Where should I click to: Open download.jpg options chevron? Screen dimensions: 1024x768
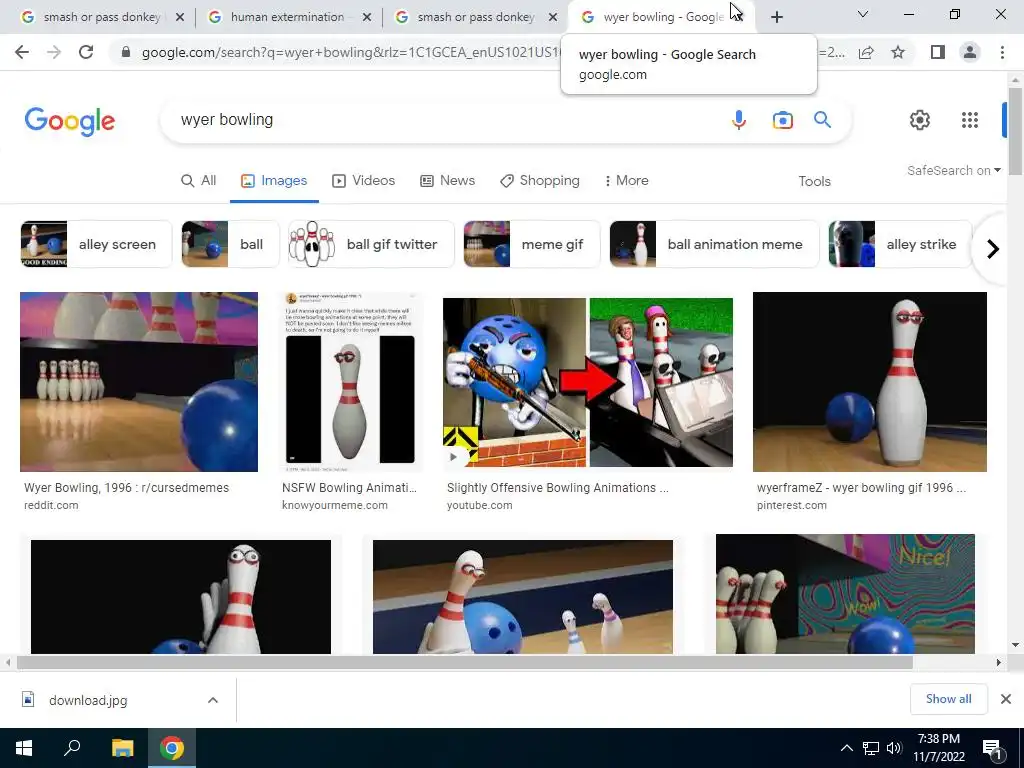213,700
